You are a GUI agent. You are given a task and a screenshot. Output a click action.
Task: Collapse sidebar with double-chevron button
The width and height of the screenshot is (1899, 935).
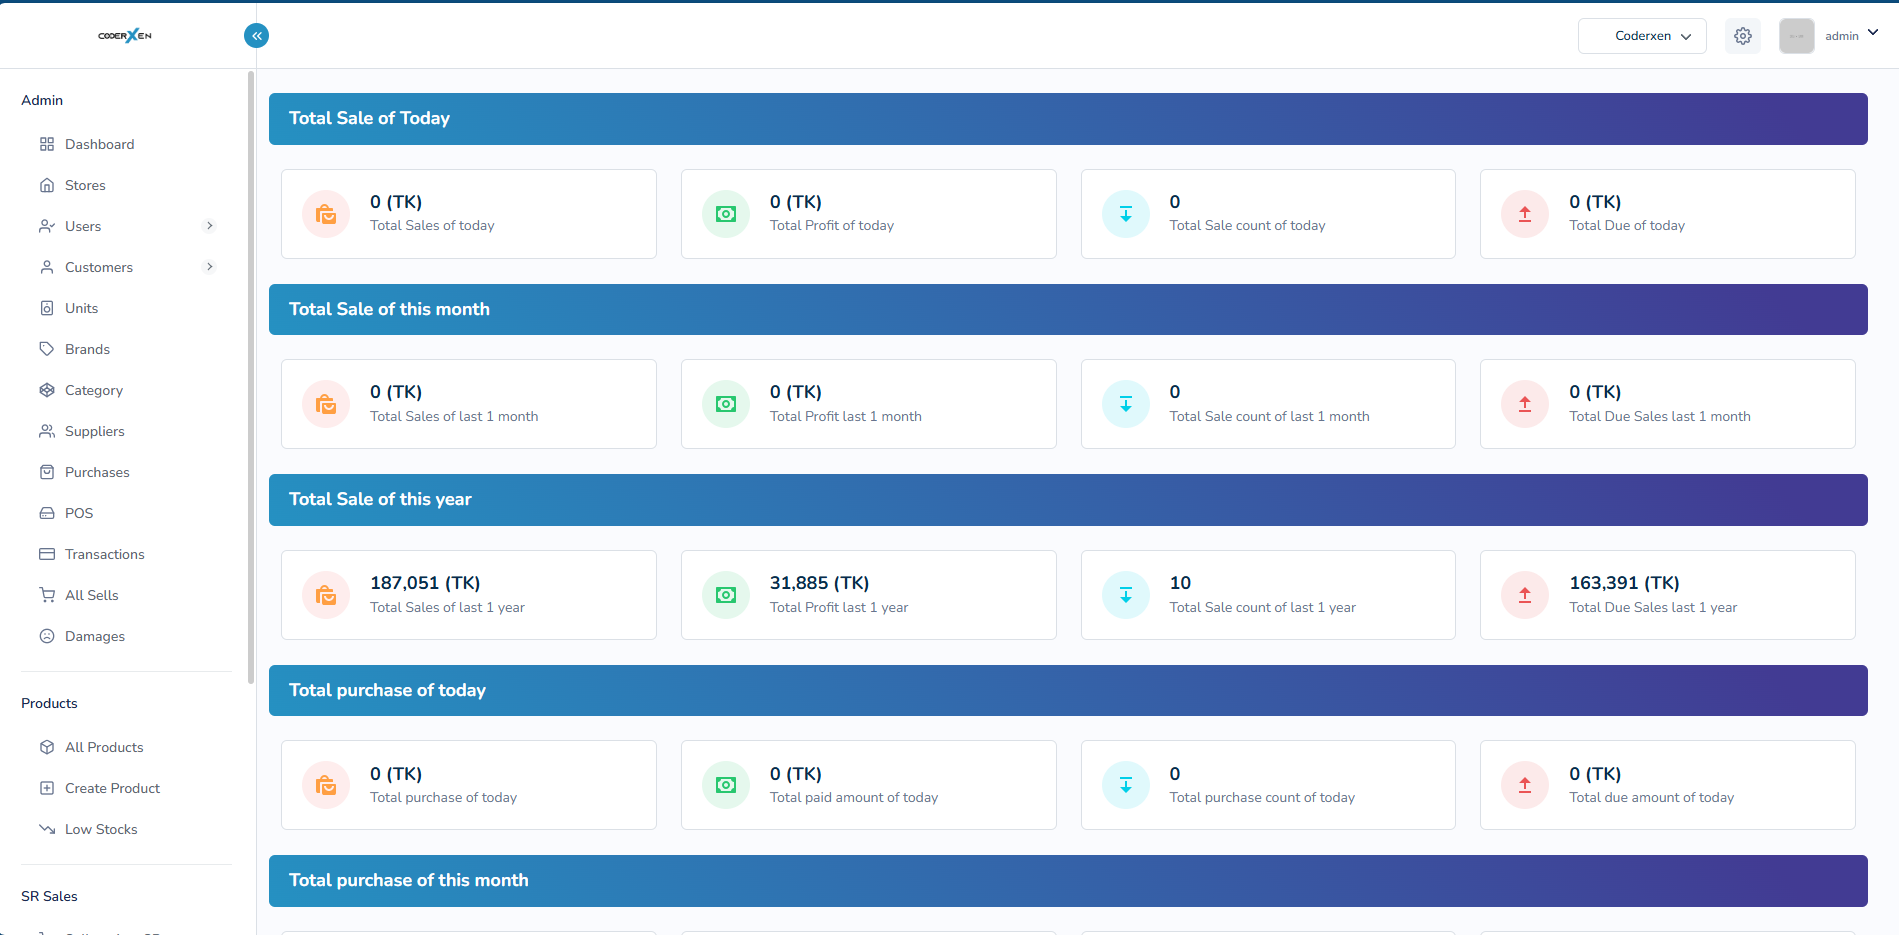coord(256,36)
